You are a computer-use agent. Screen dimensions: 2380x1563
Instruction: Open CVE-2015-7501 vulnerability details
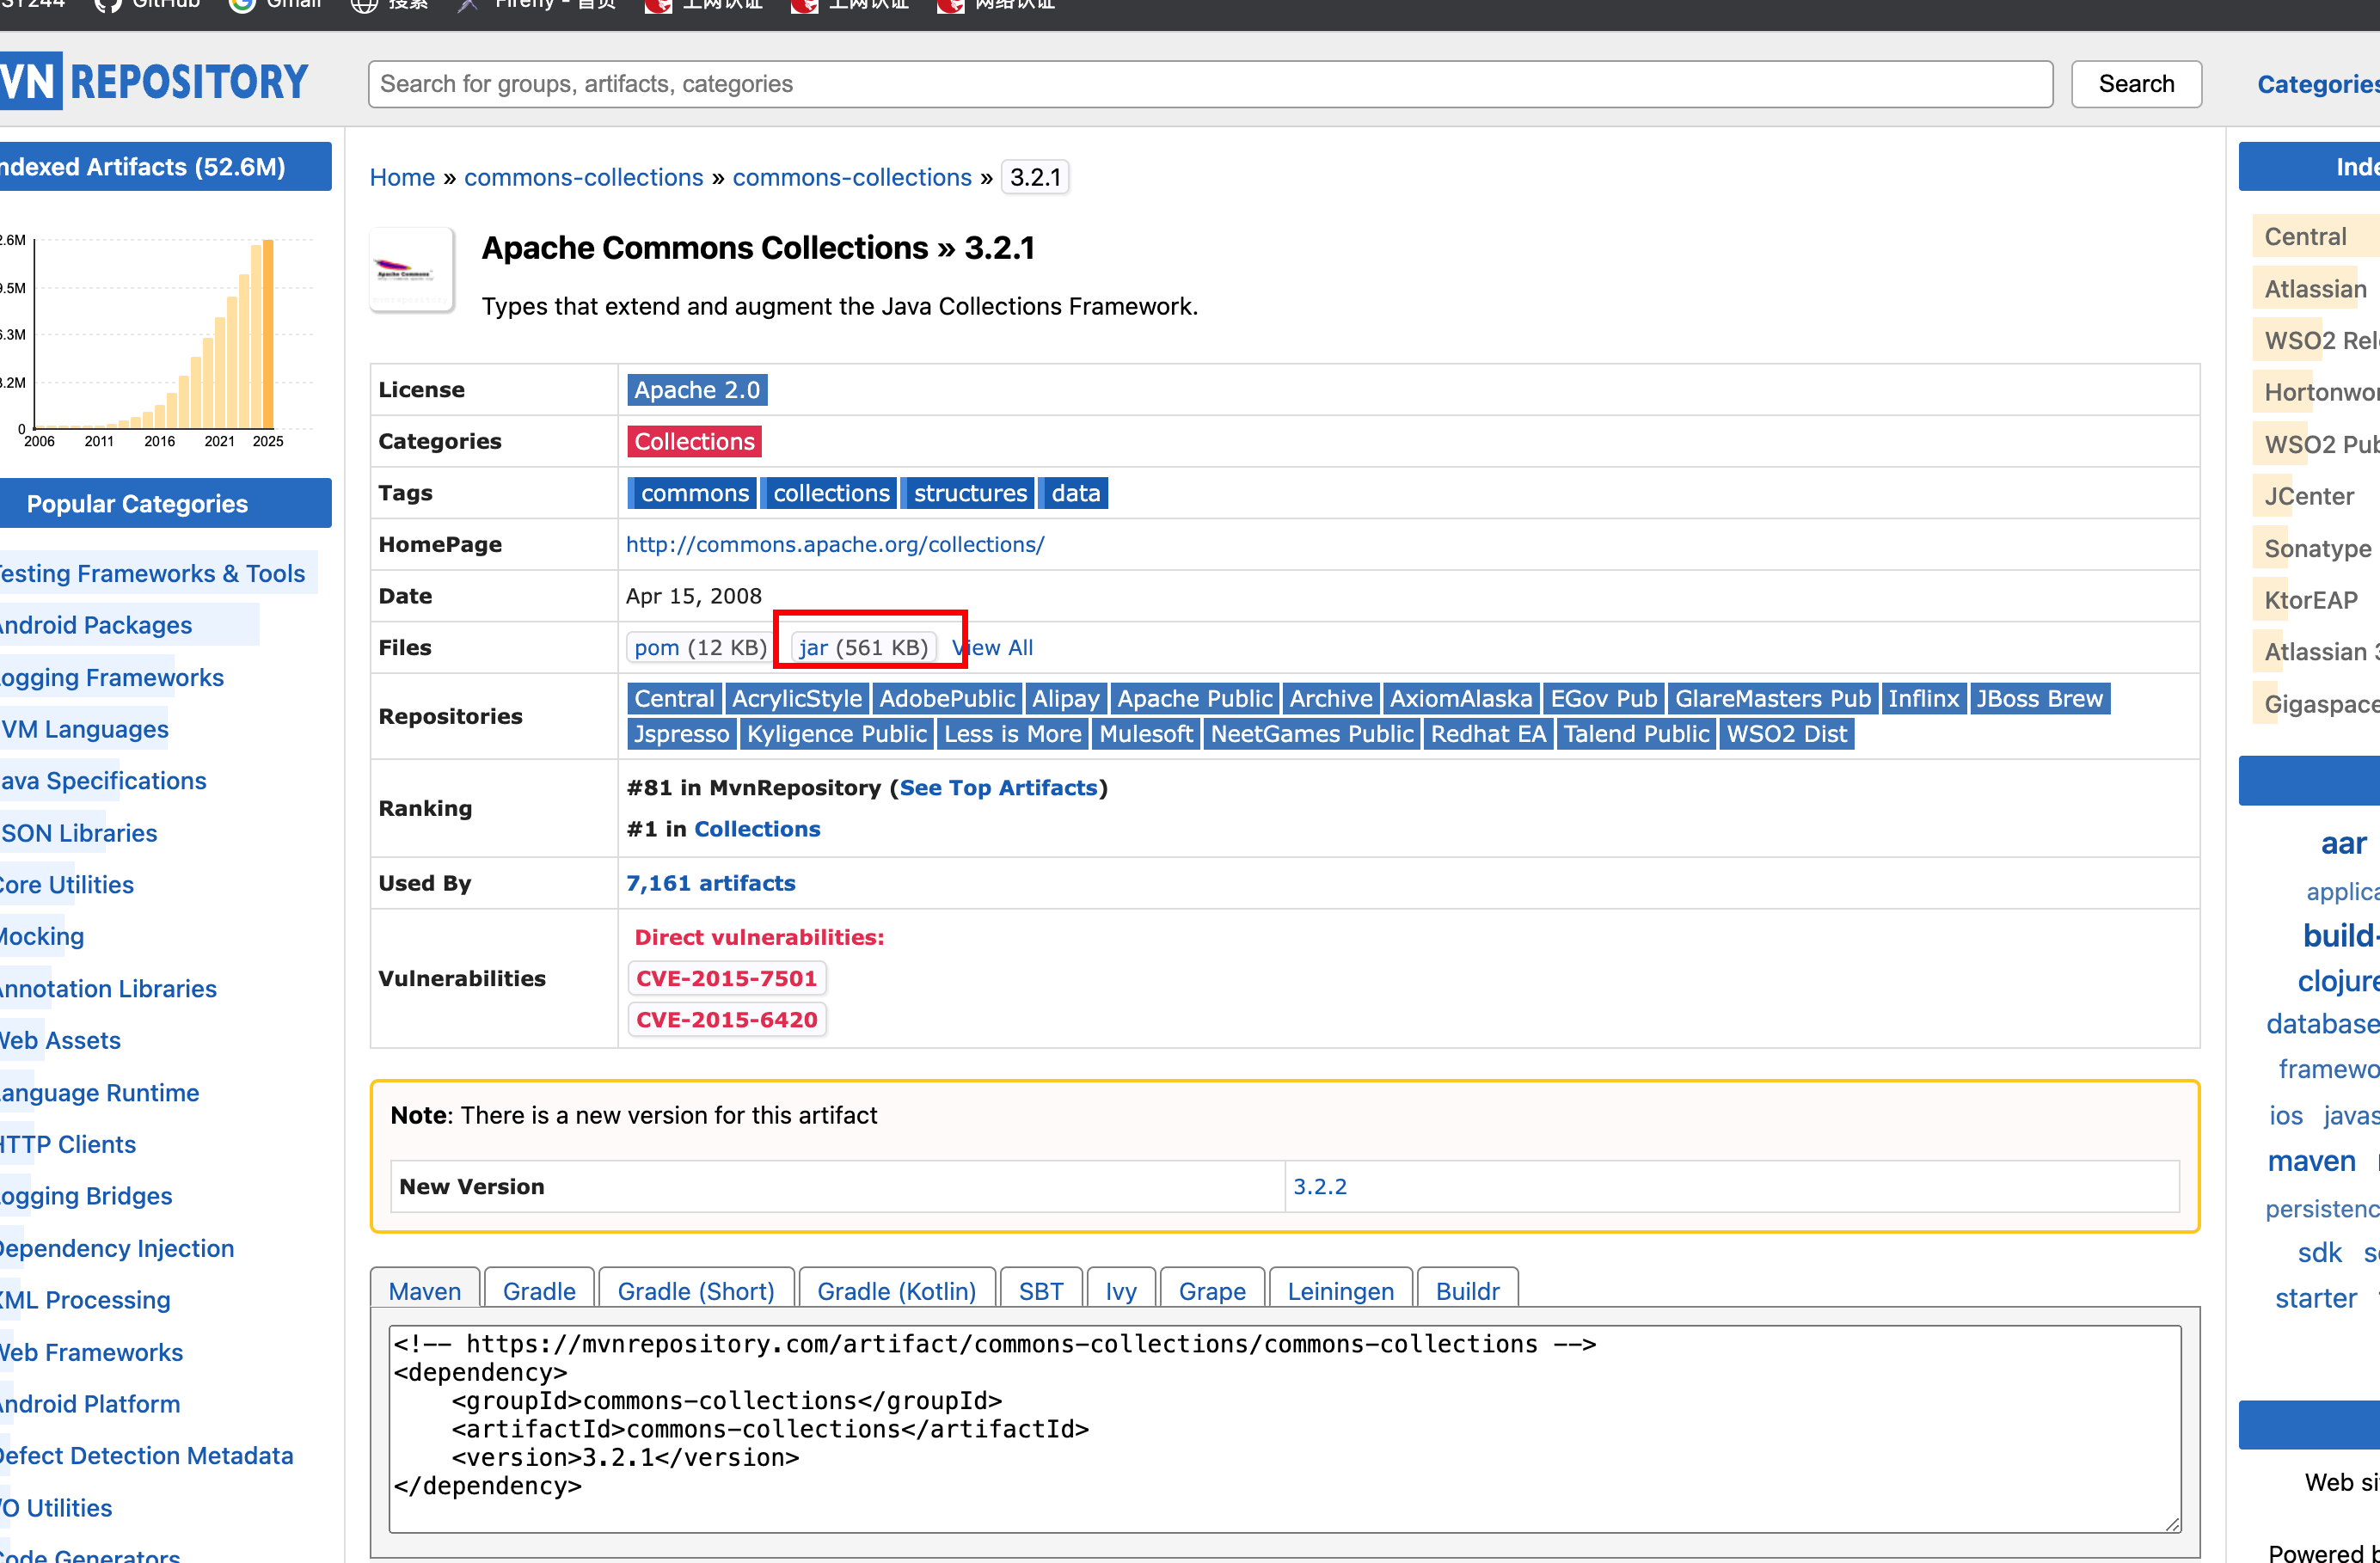(x=726, y=978)
